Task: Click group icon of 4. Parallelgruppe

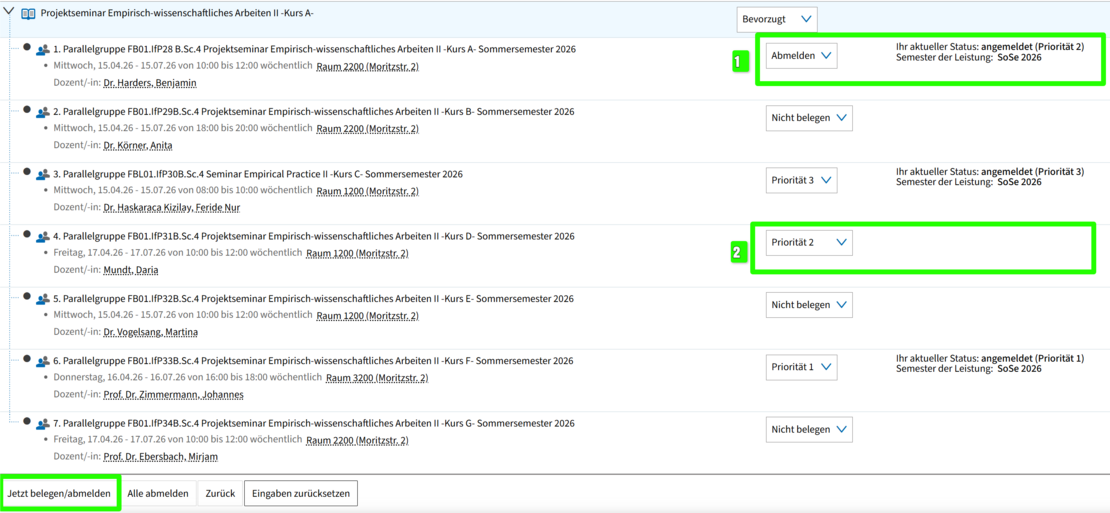Action: [43, 237]
